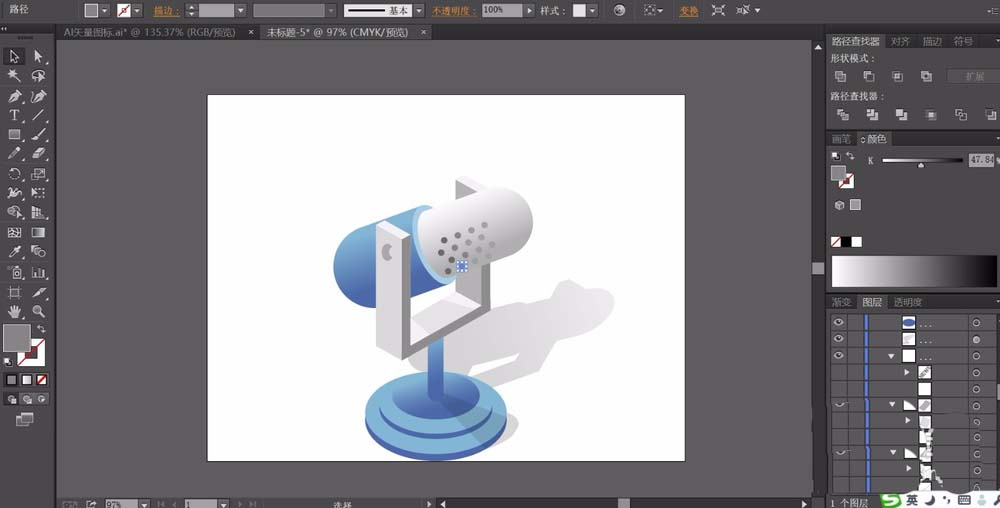Open the 符号 panel tab
Image resolution: width=1000 pixels, height=508 pixels.
coord(963,41)
